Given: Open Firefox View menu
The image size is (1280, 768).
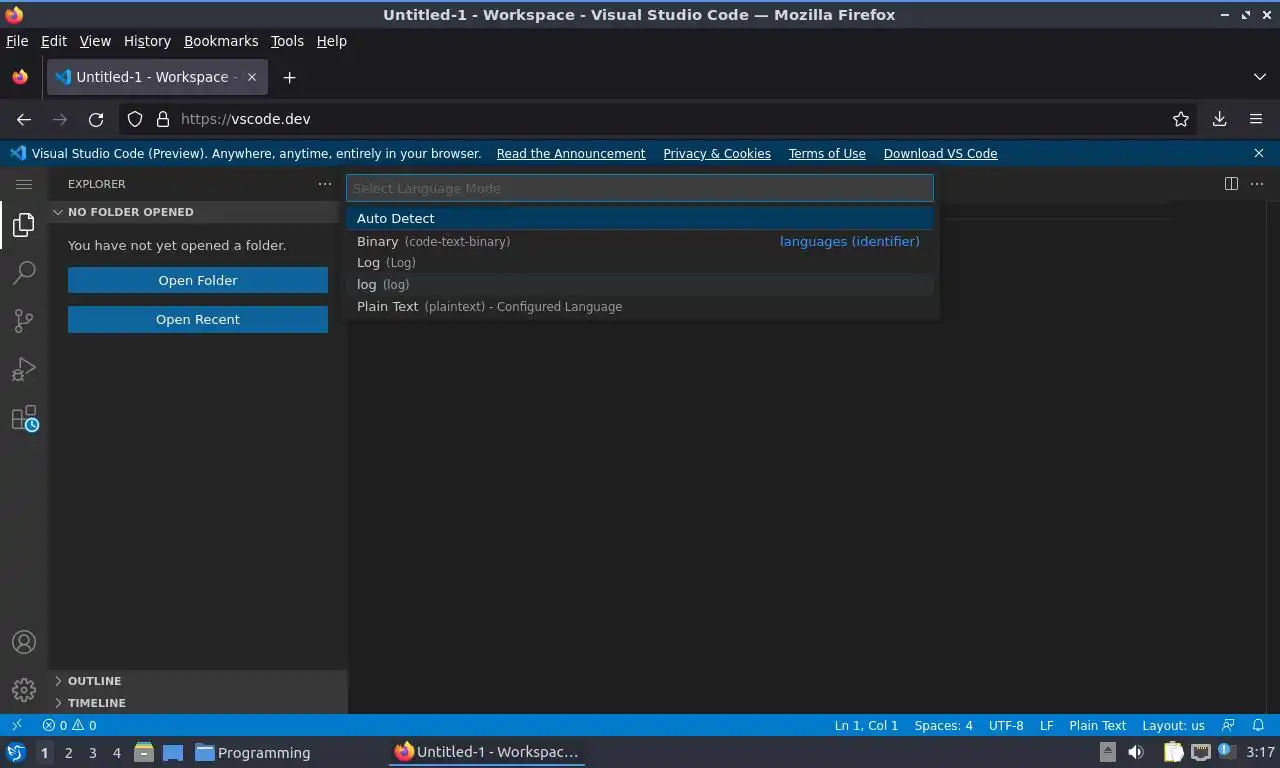Looking at the screenshot, I should (x=95, y=41).
